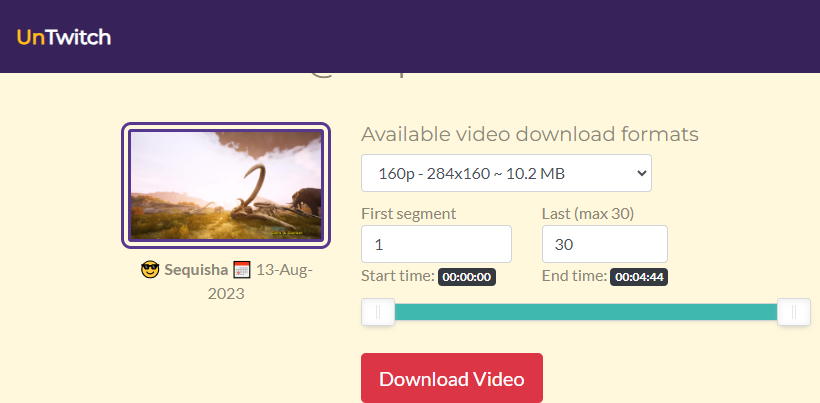Click the calendar icon before the date
Screen dimensions: 820x403
tap(241, 270)
